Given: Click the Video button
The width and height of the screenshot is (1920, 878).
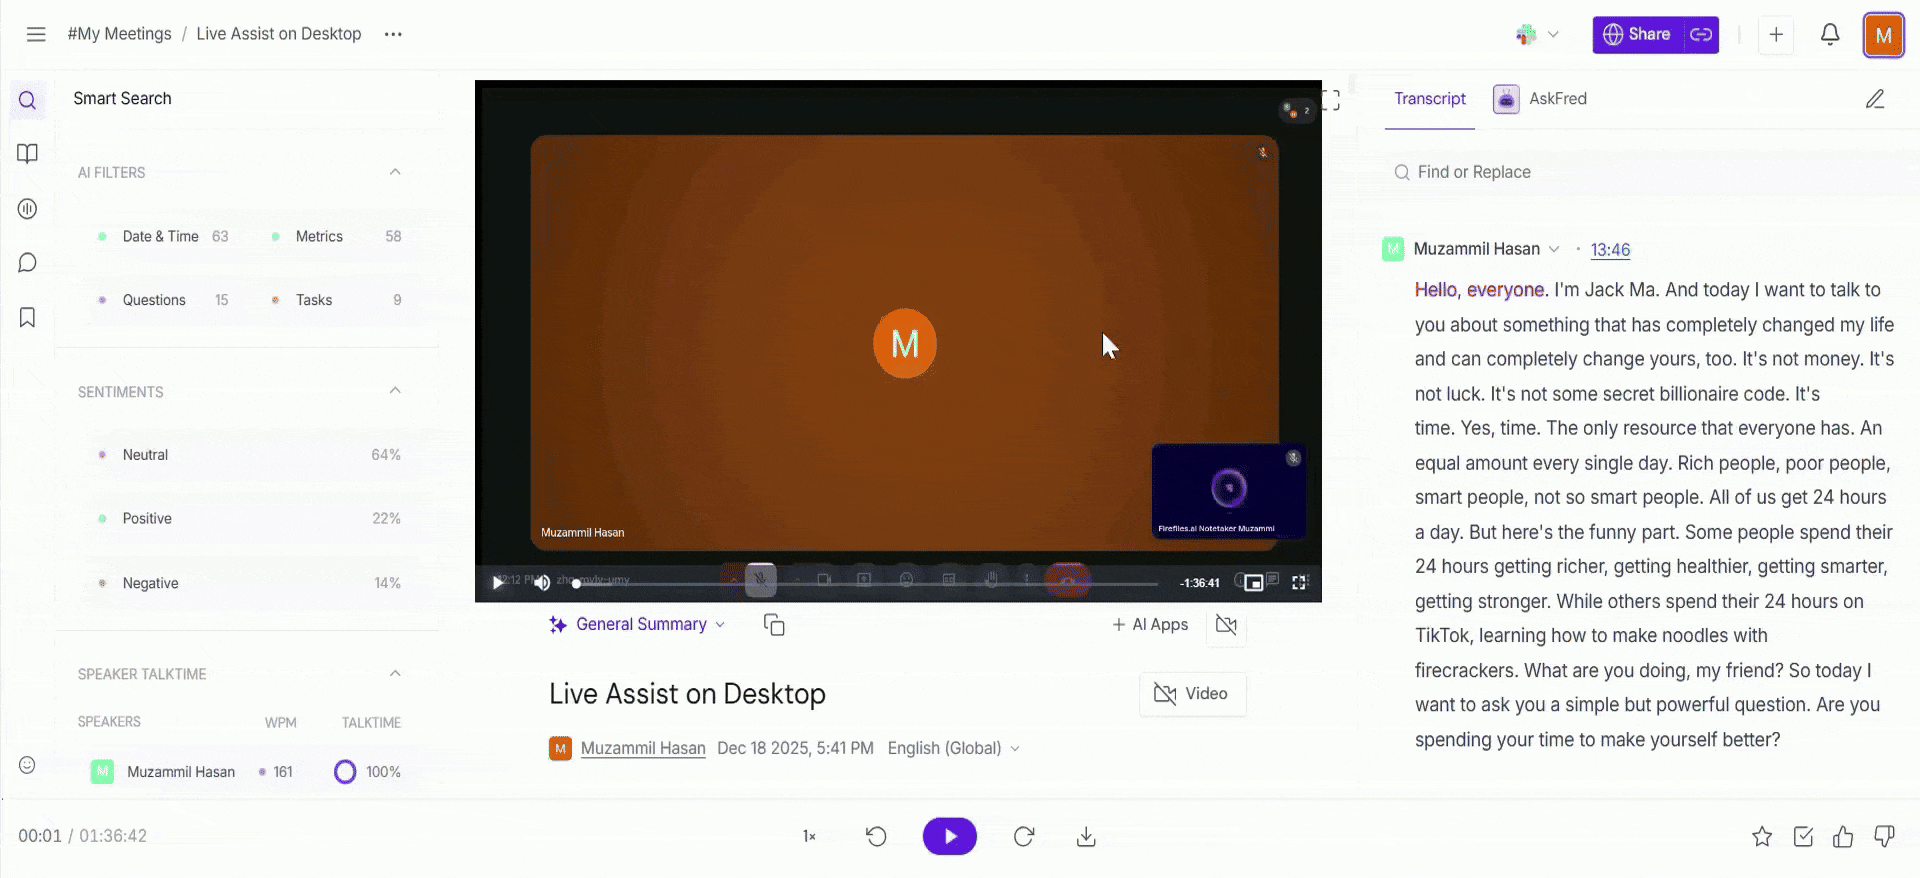Looking at the screenshot, I should pos(1192,694).
